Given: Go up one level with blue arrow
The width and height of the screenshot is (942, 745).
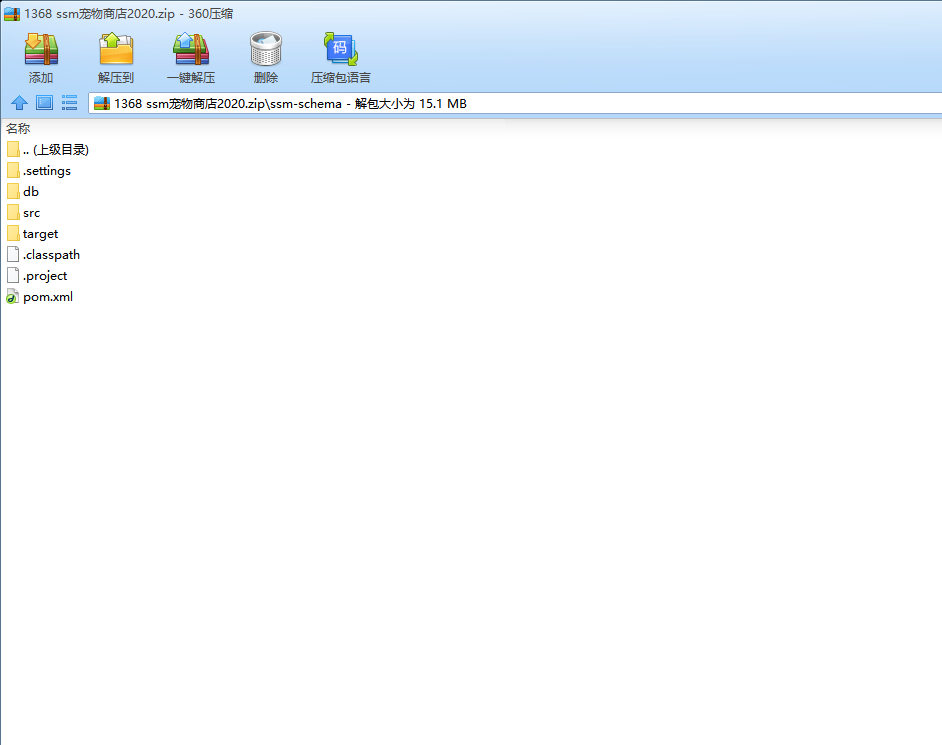Looking at the screenshot, I should (x=19, y=103).
